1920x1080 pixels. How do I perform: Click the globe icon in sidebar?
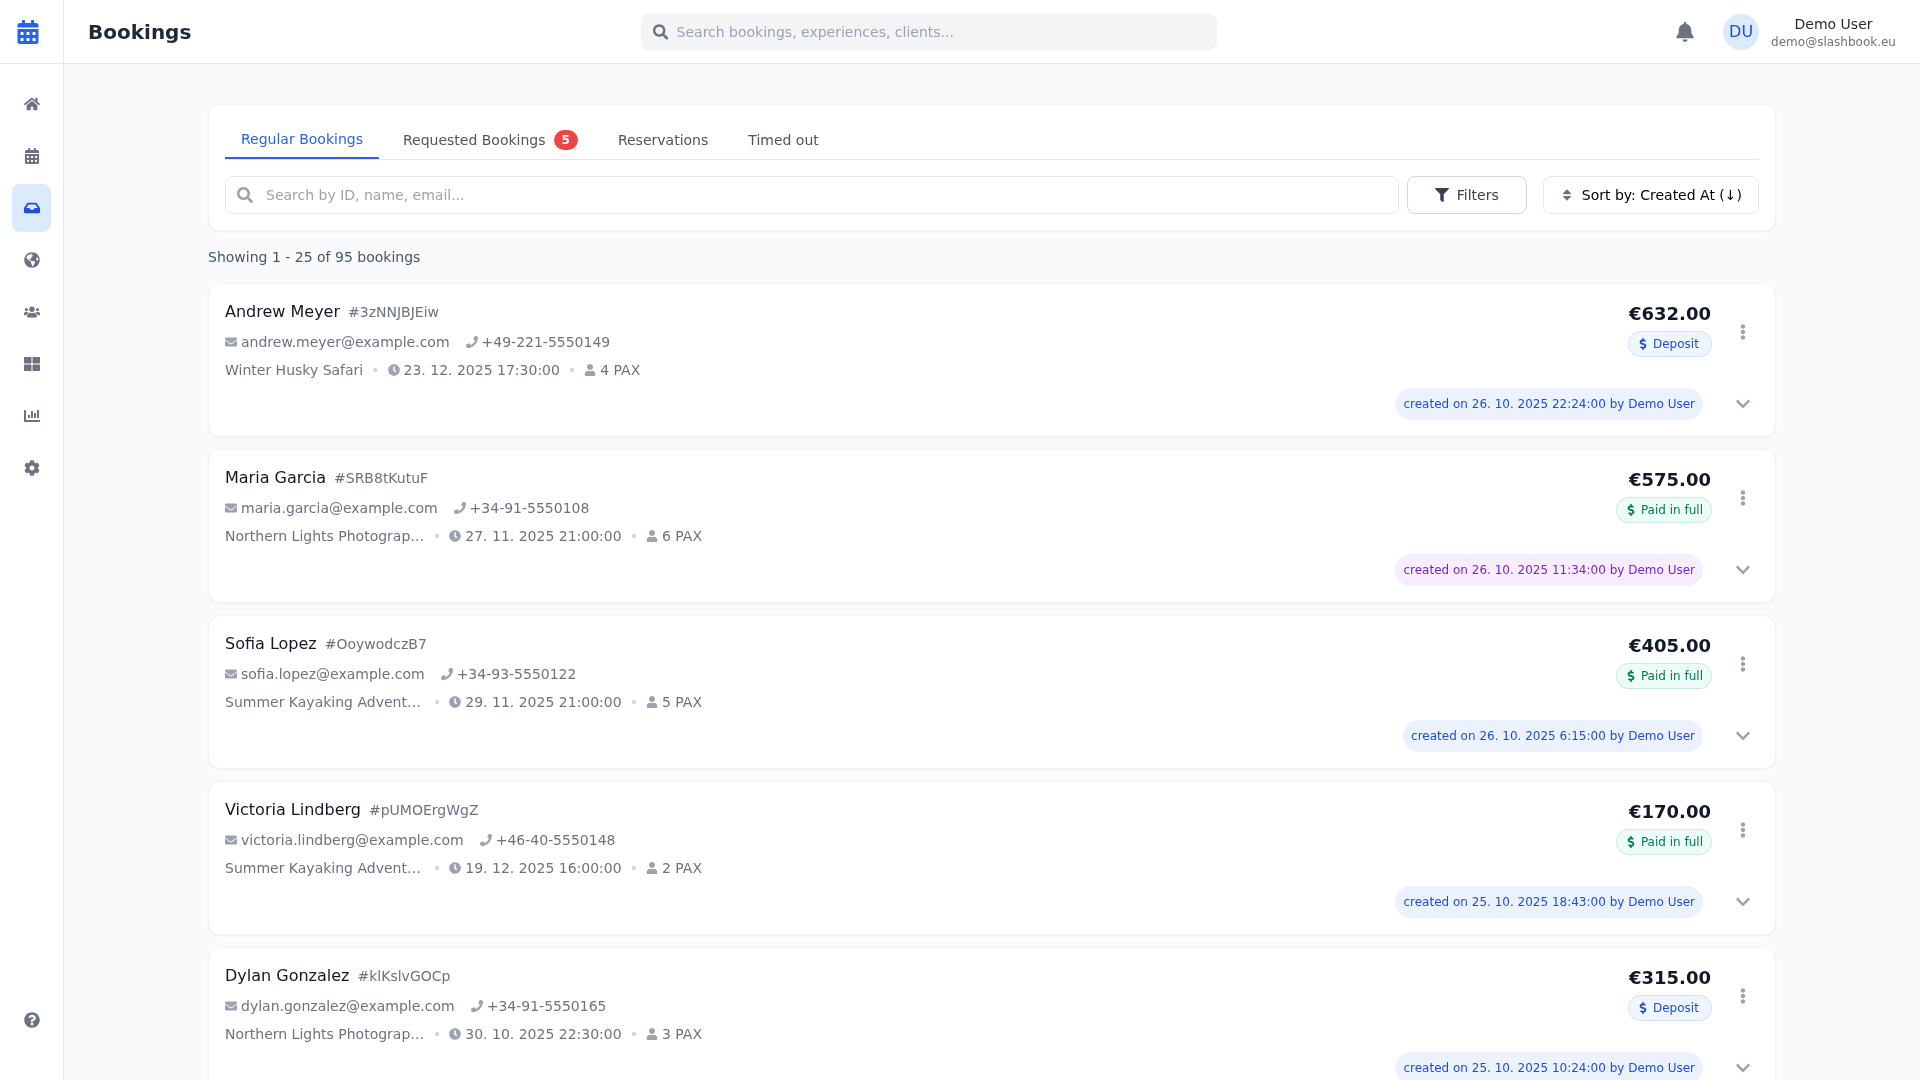[x=32, y=260]
